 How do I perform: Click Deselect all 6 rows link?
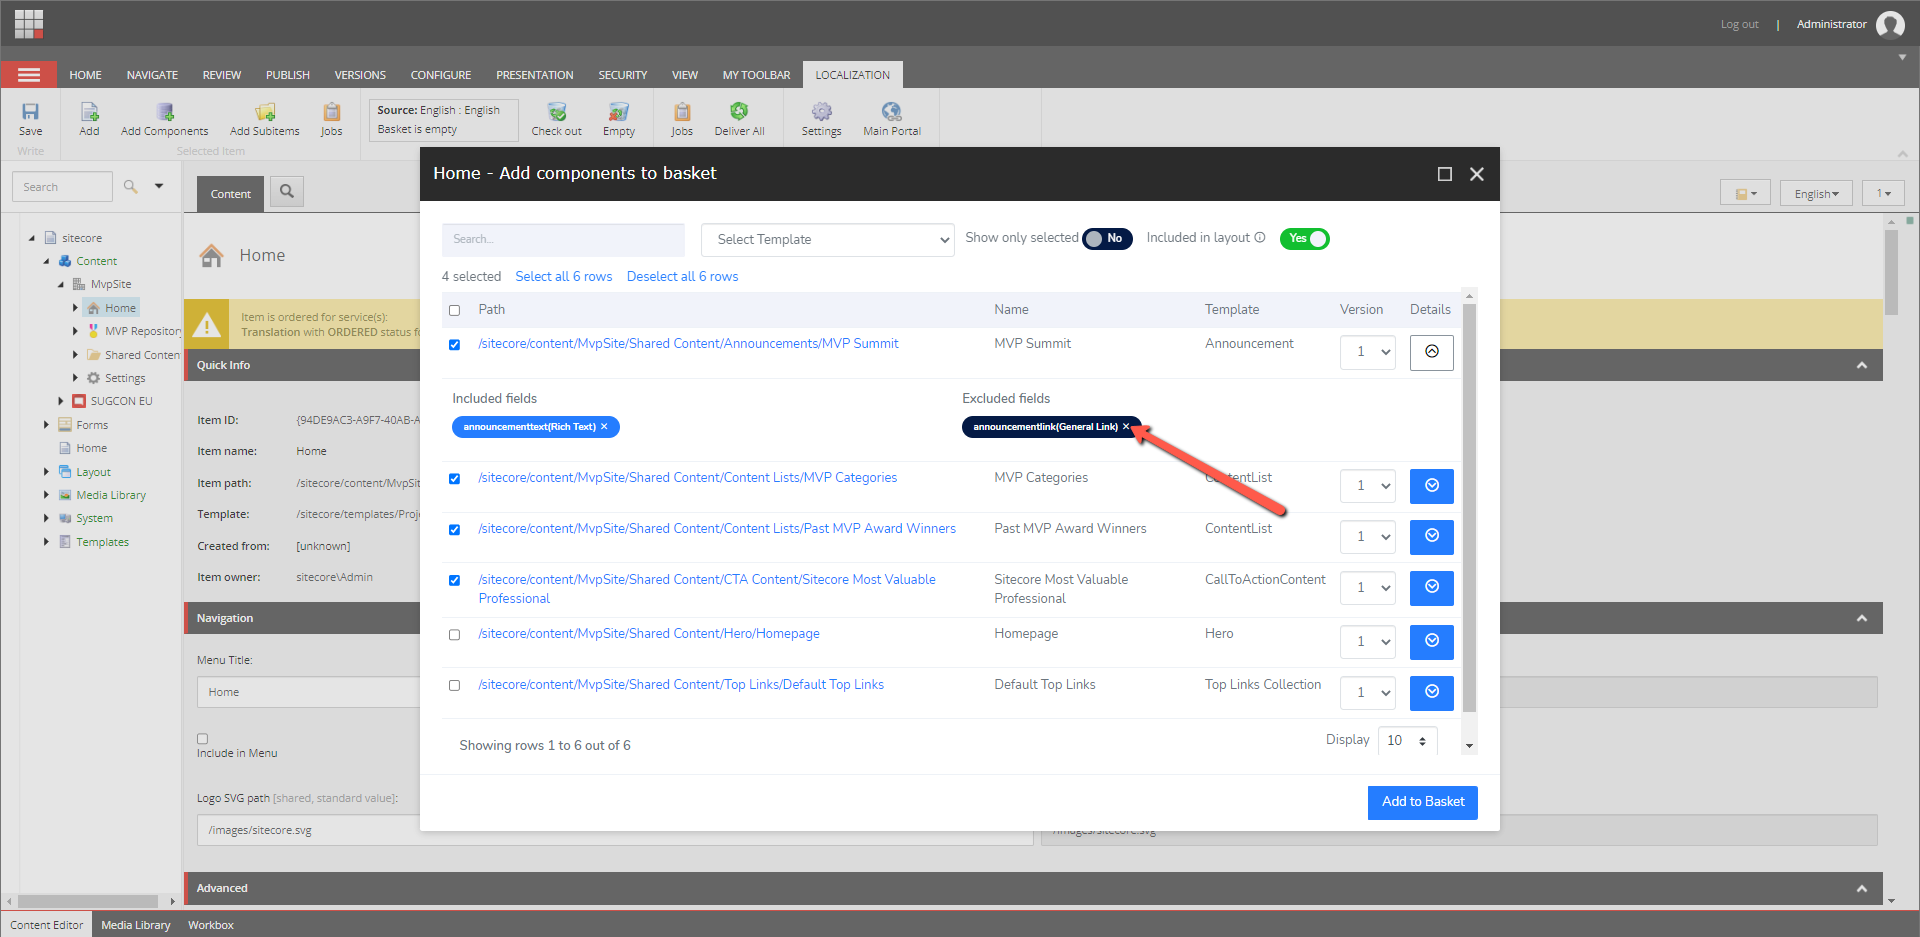(x=683, y=277)
